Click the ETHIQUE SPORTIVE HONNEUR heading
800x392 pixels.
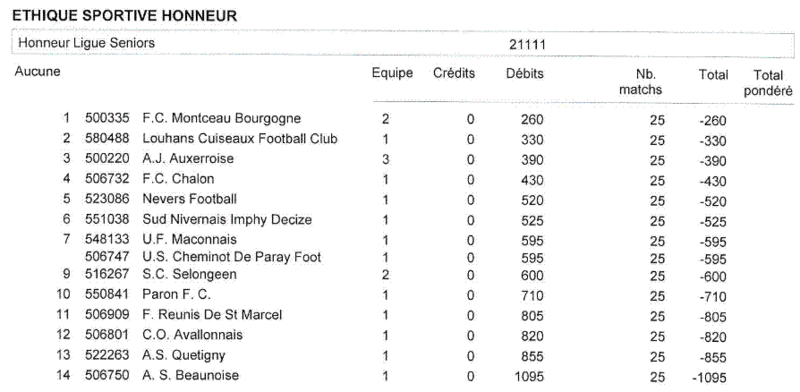click(124, 16)
